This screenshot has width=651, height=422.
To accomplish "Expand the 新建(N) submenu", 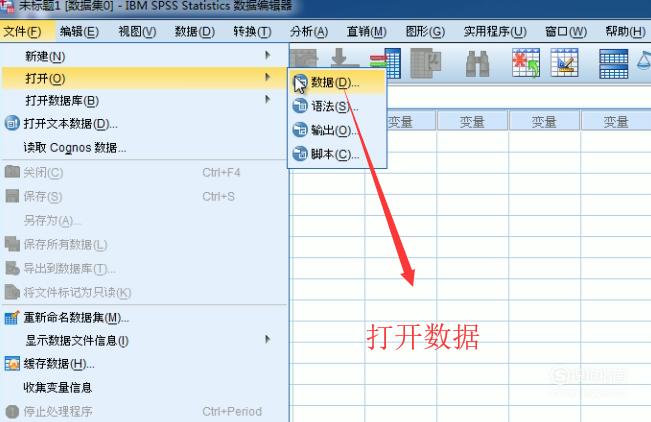I will tap(143, 56).
